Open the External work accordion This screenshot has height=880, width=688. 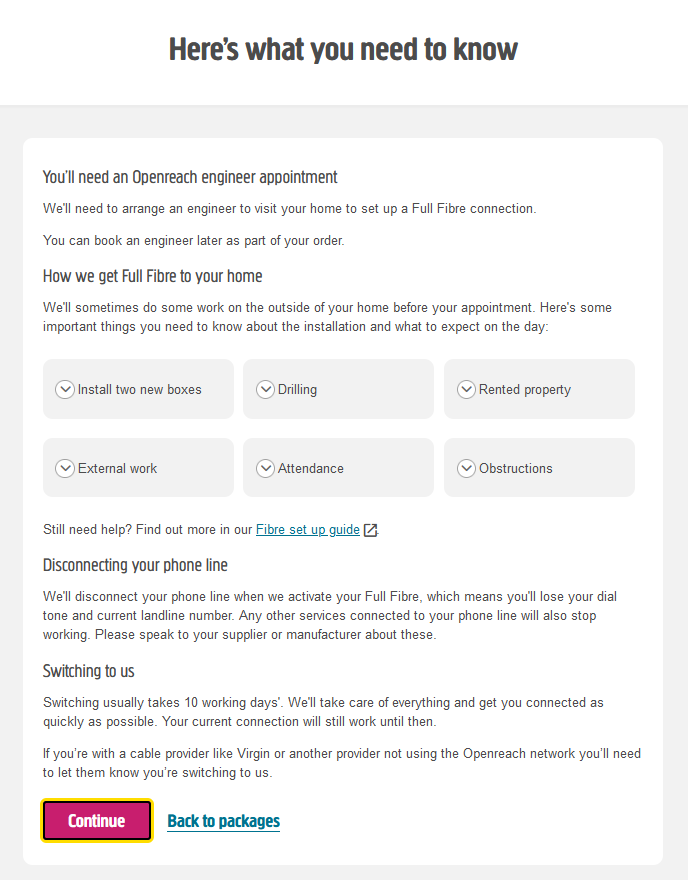pyautogui.click(x=117, y=468)
